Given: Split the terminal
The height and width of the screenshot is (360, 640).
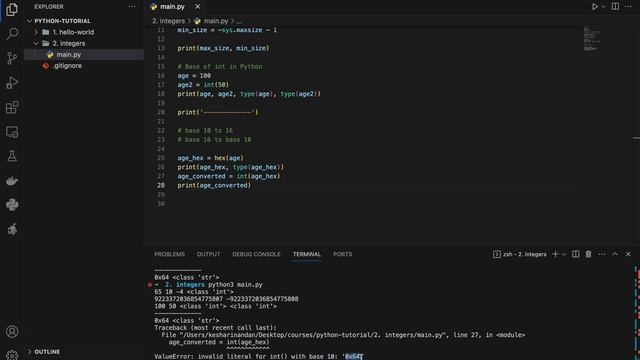Looking at the screenshot, I should tap(576, 254).
